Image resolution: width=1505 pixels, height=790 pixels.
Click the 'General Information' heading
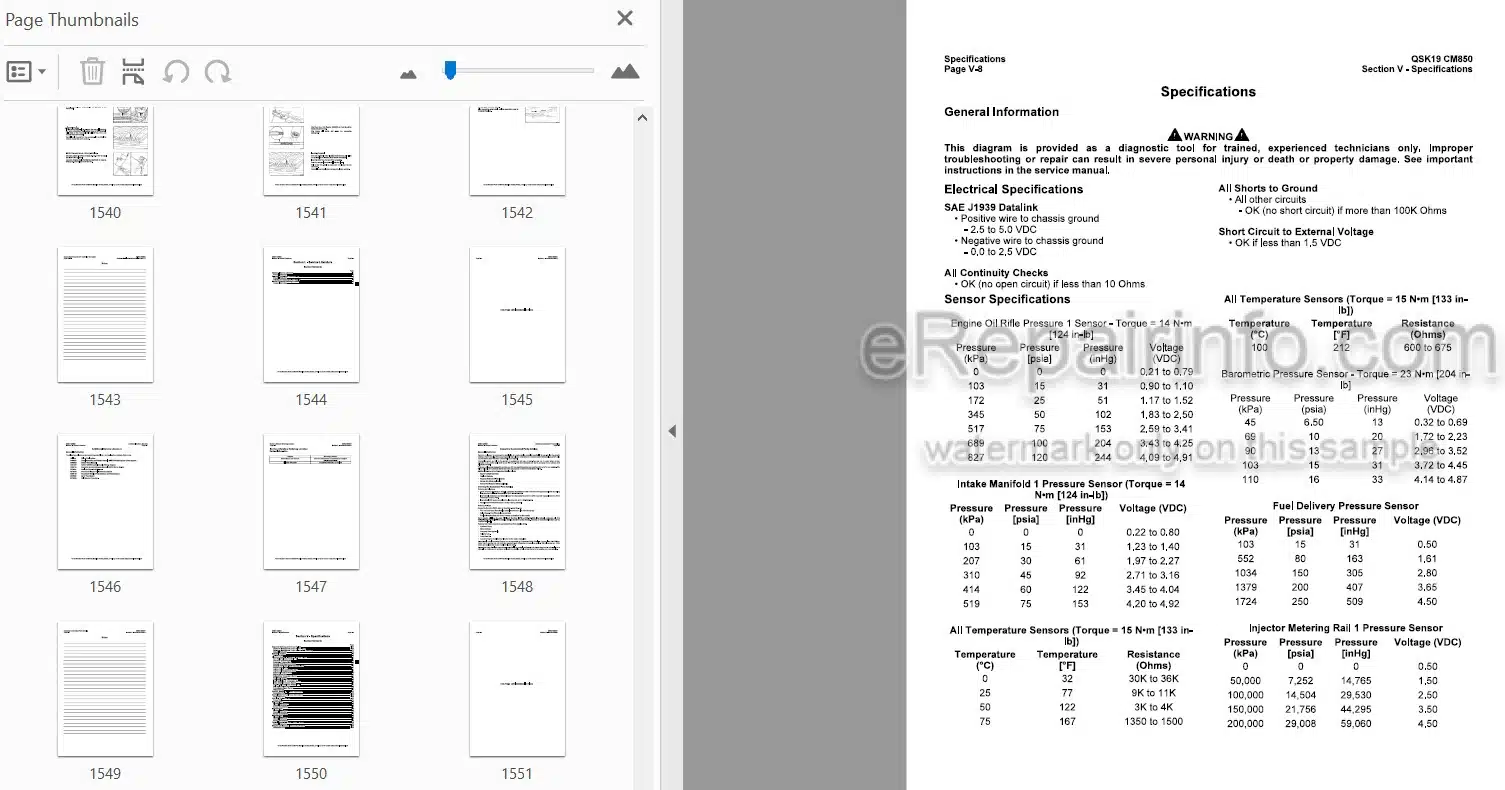1001,112
